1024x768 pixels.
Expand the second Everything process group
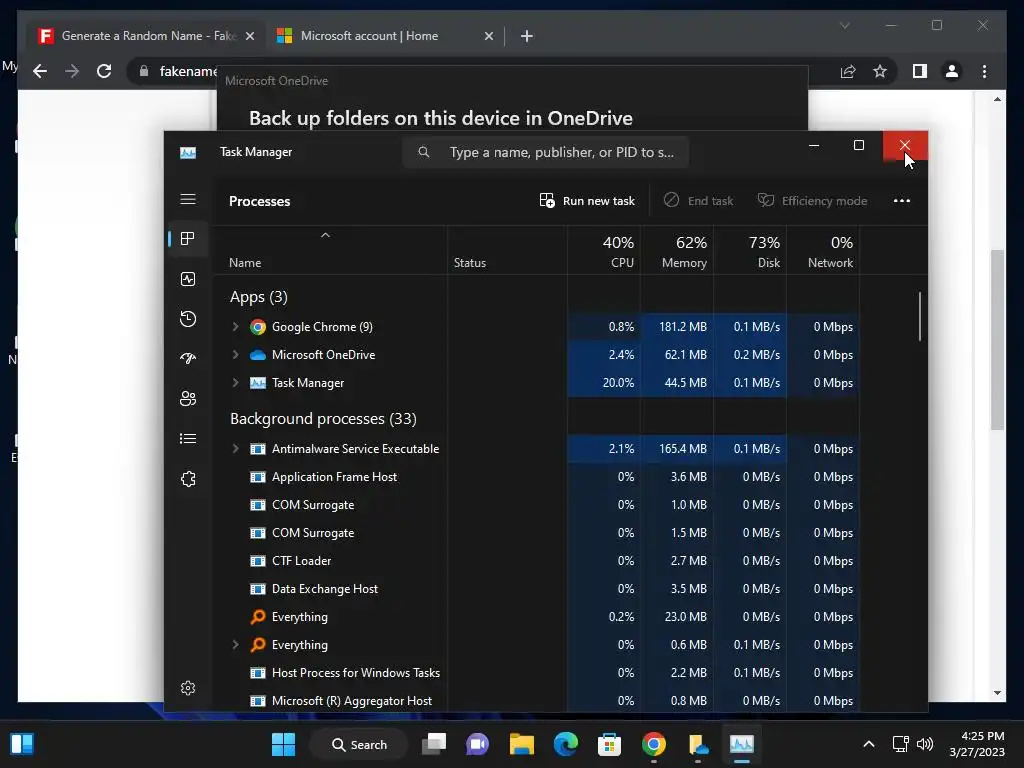236,645
